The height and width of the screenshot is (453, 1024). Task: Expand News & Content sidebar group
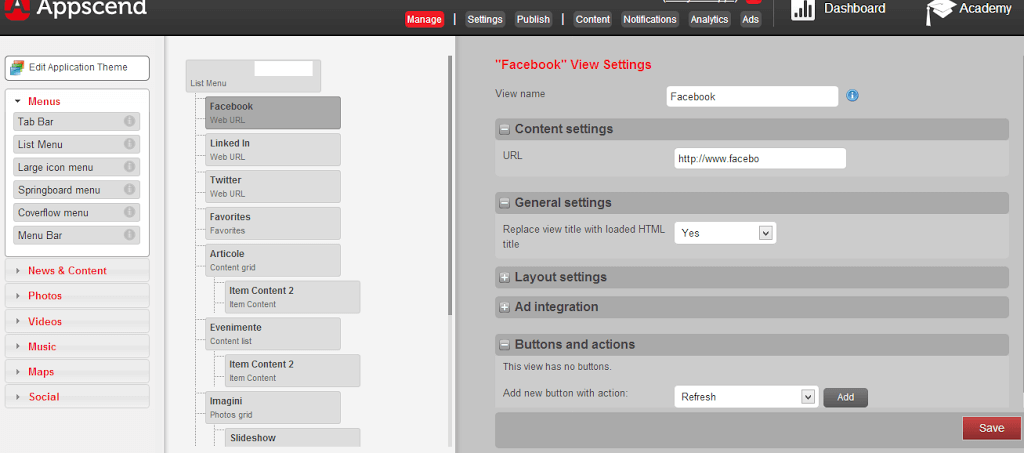tap(77, 270)
